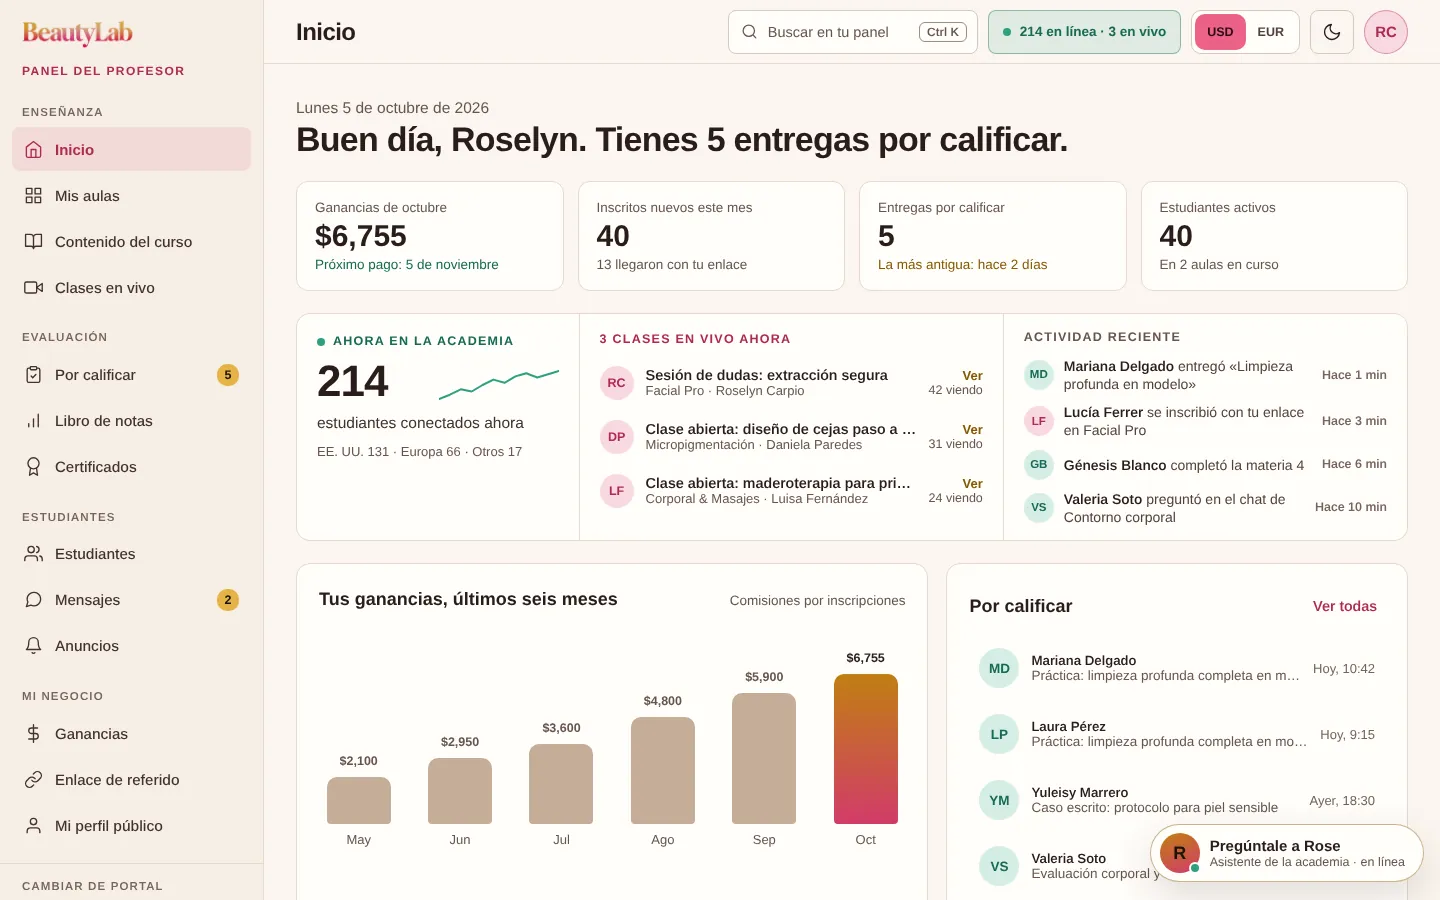The width and height of the screenshot is (1440, 900).
Task: Click the Certificados award icon
Action: 34,467
